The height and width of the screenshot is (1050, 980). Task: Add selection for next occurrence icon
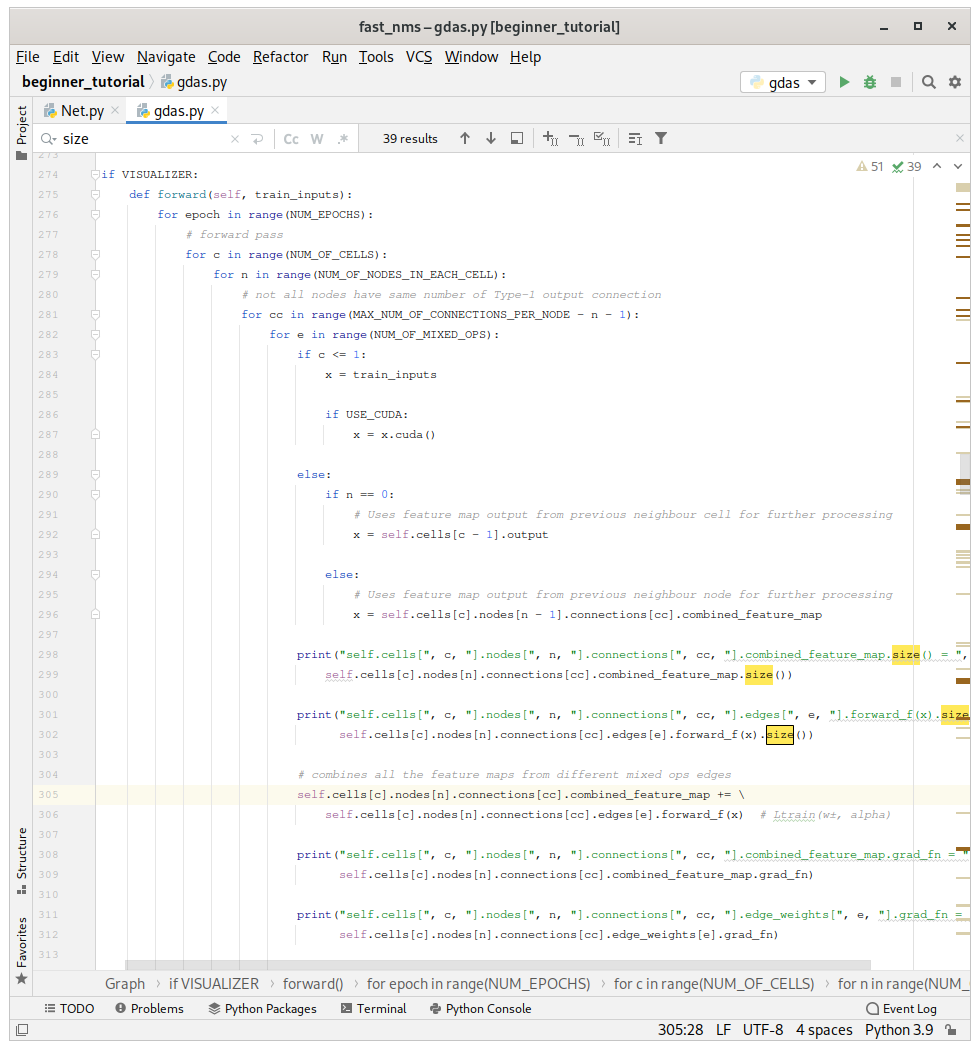click(549, 139)
